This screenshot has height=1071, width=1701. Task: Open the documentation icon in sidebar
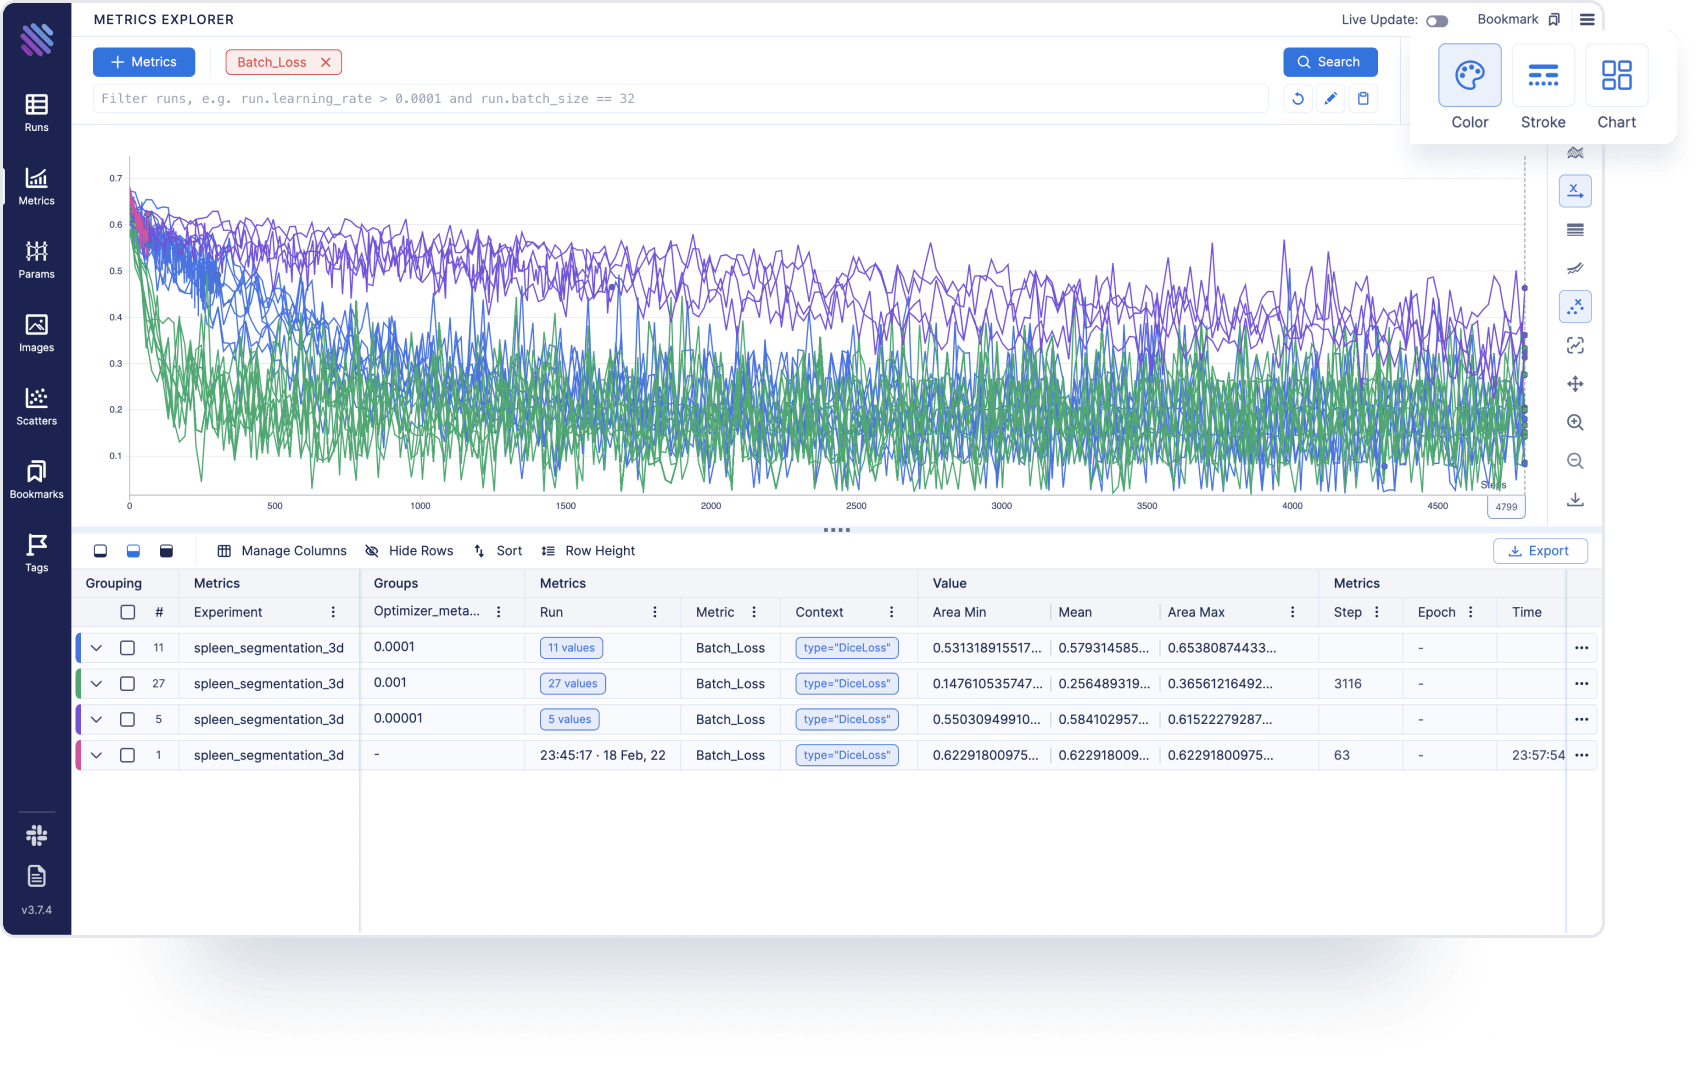coord(37,876)
